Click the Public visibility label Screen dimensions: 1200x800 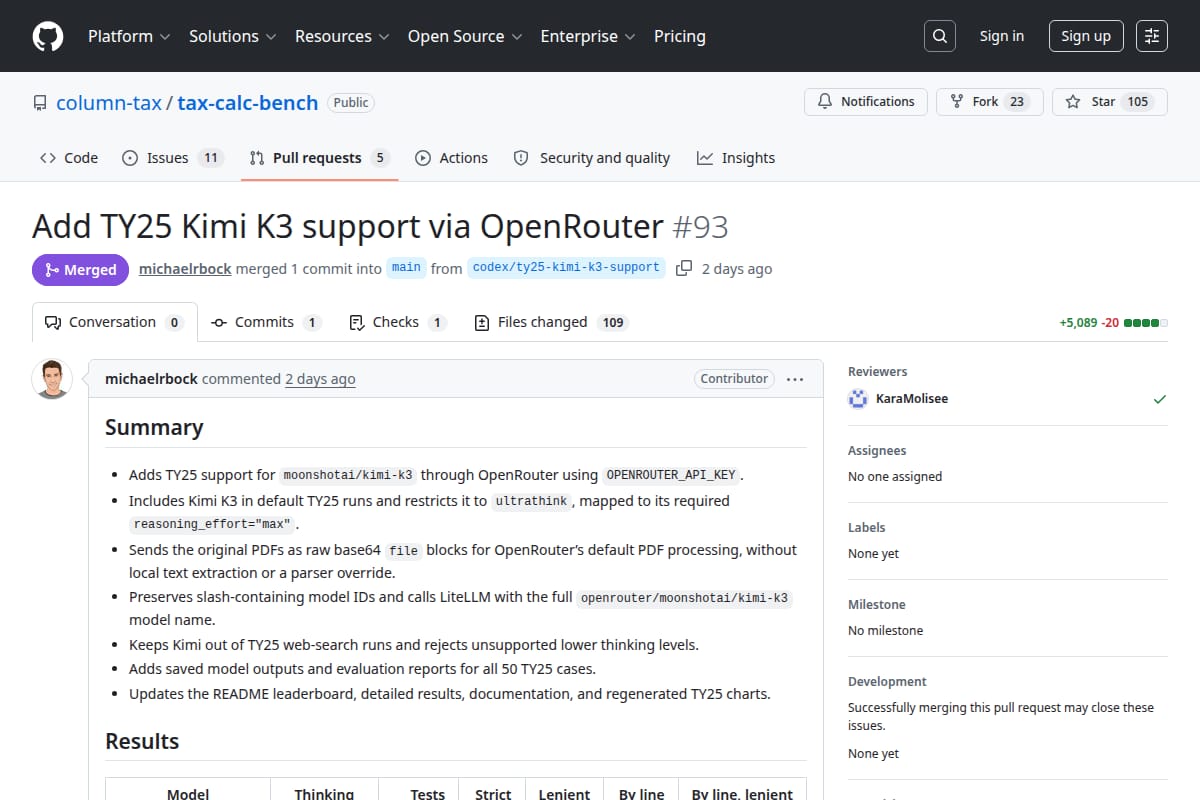[x=351, y=102]
